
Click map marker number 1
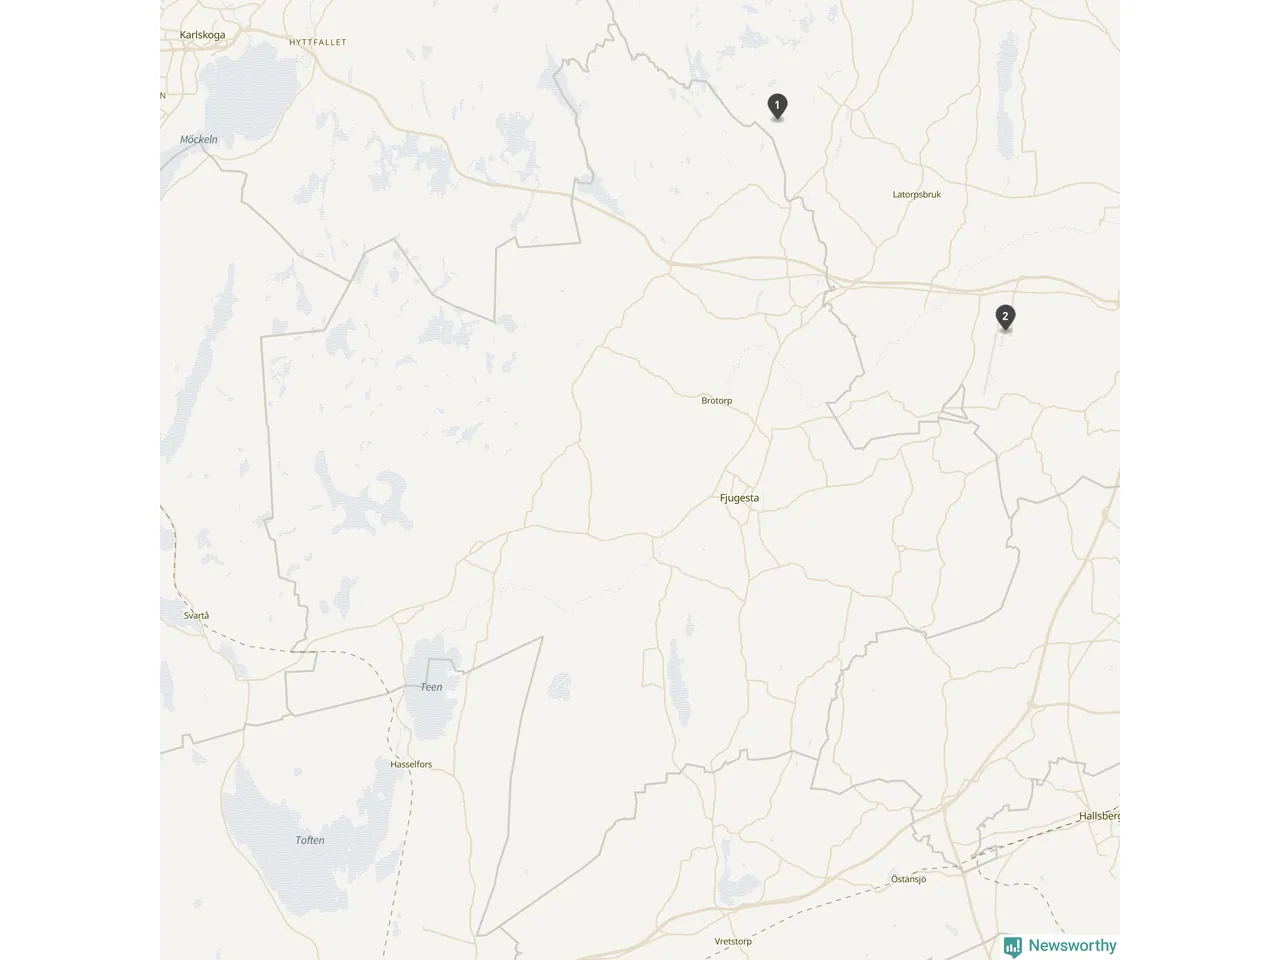(777, 106)
